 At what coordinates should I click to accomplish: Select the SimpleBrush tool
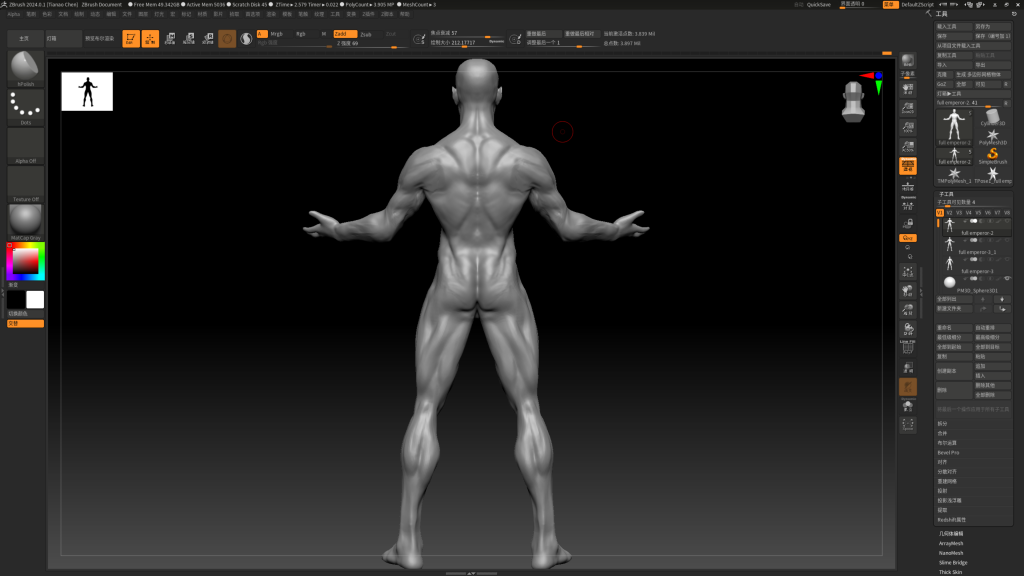click(993, 155)
